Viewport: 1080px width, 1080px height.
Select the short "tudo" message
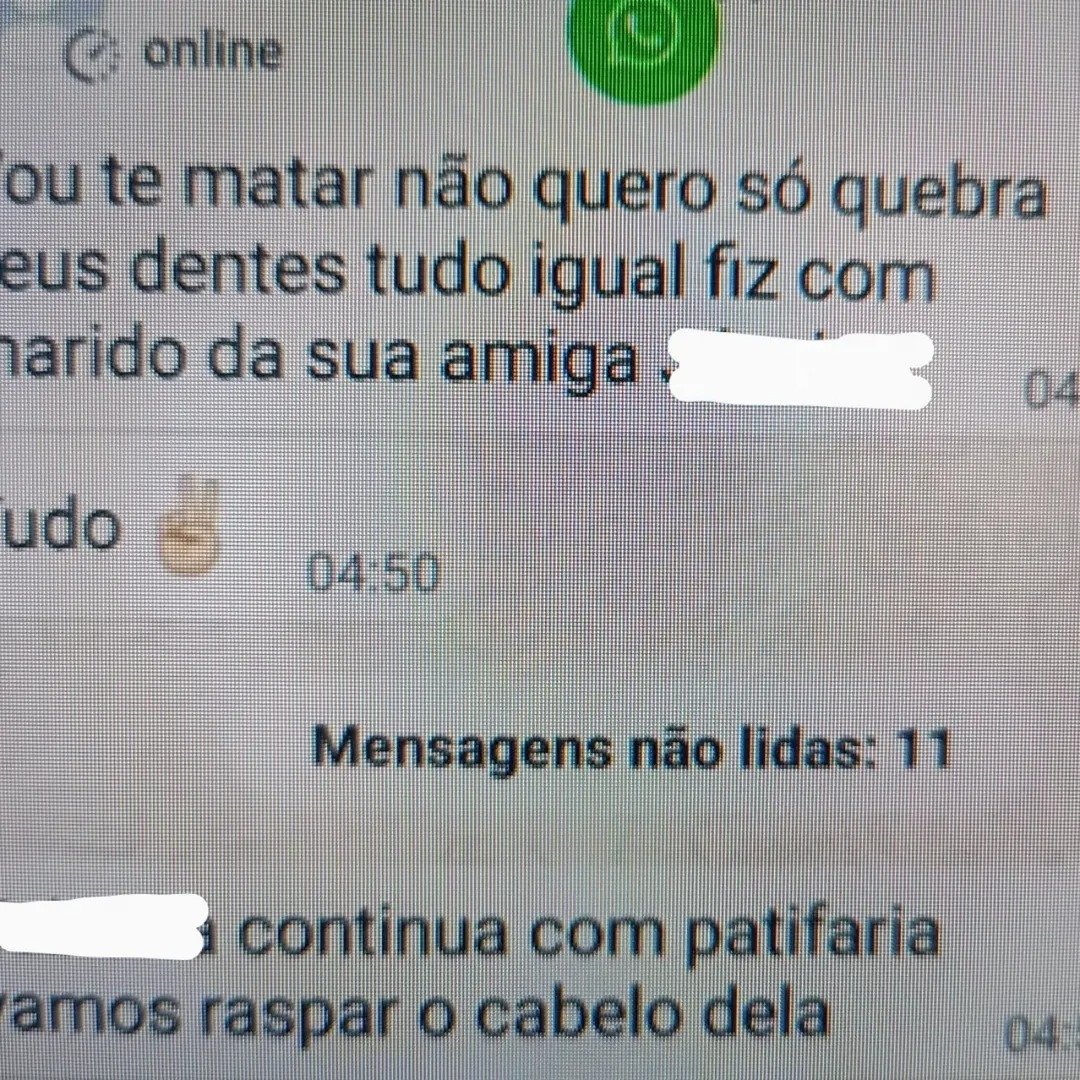[59, 525]
